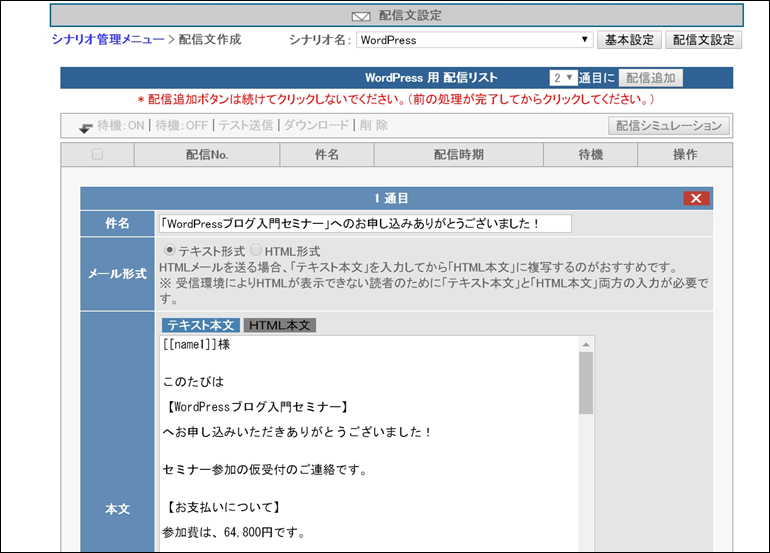Click 配信No. column header
This screenshot has height=553, width=770.
(x=207, y=155)
